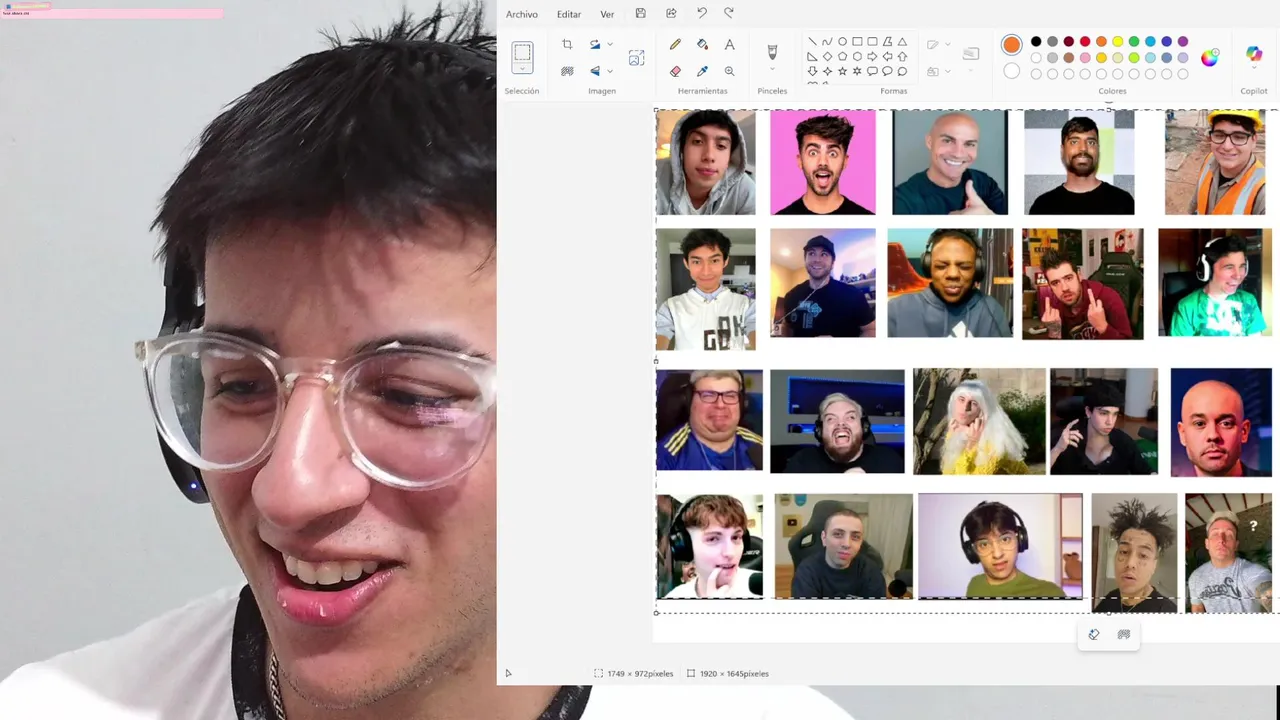Click the 'Formas' group label
Viewport: 1280px width, 720px height.
tap(894, 91)
